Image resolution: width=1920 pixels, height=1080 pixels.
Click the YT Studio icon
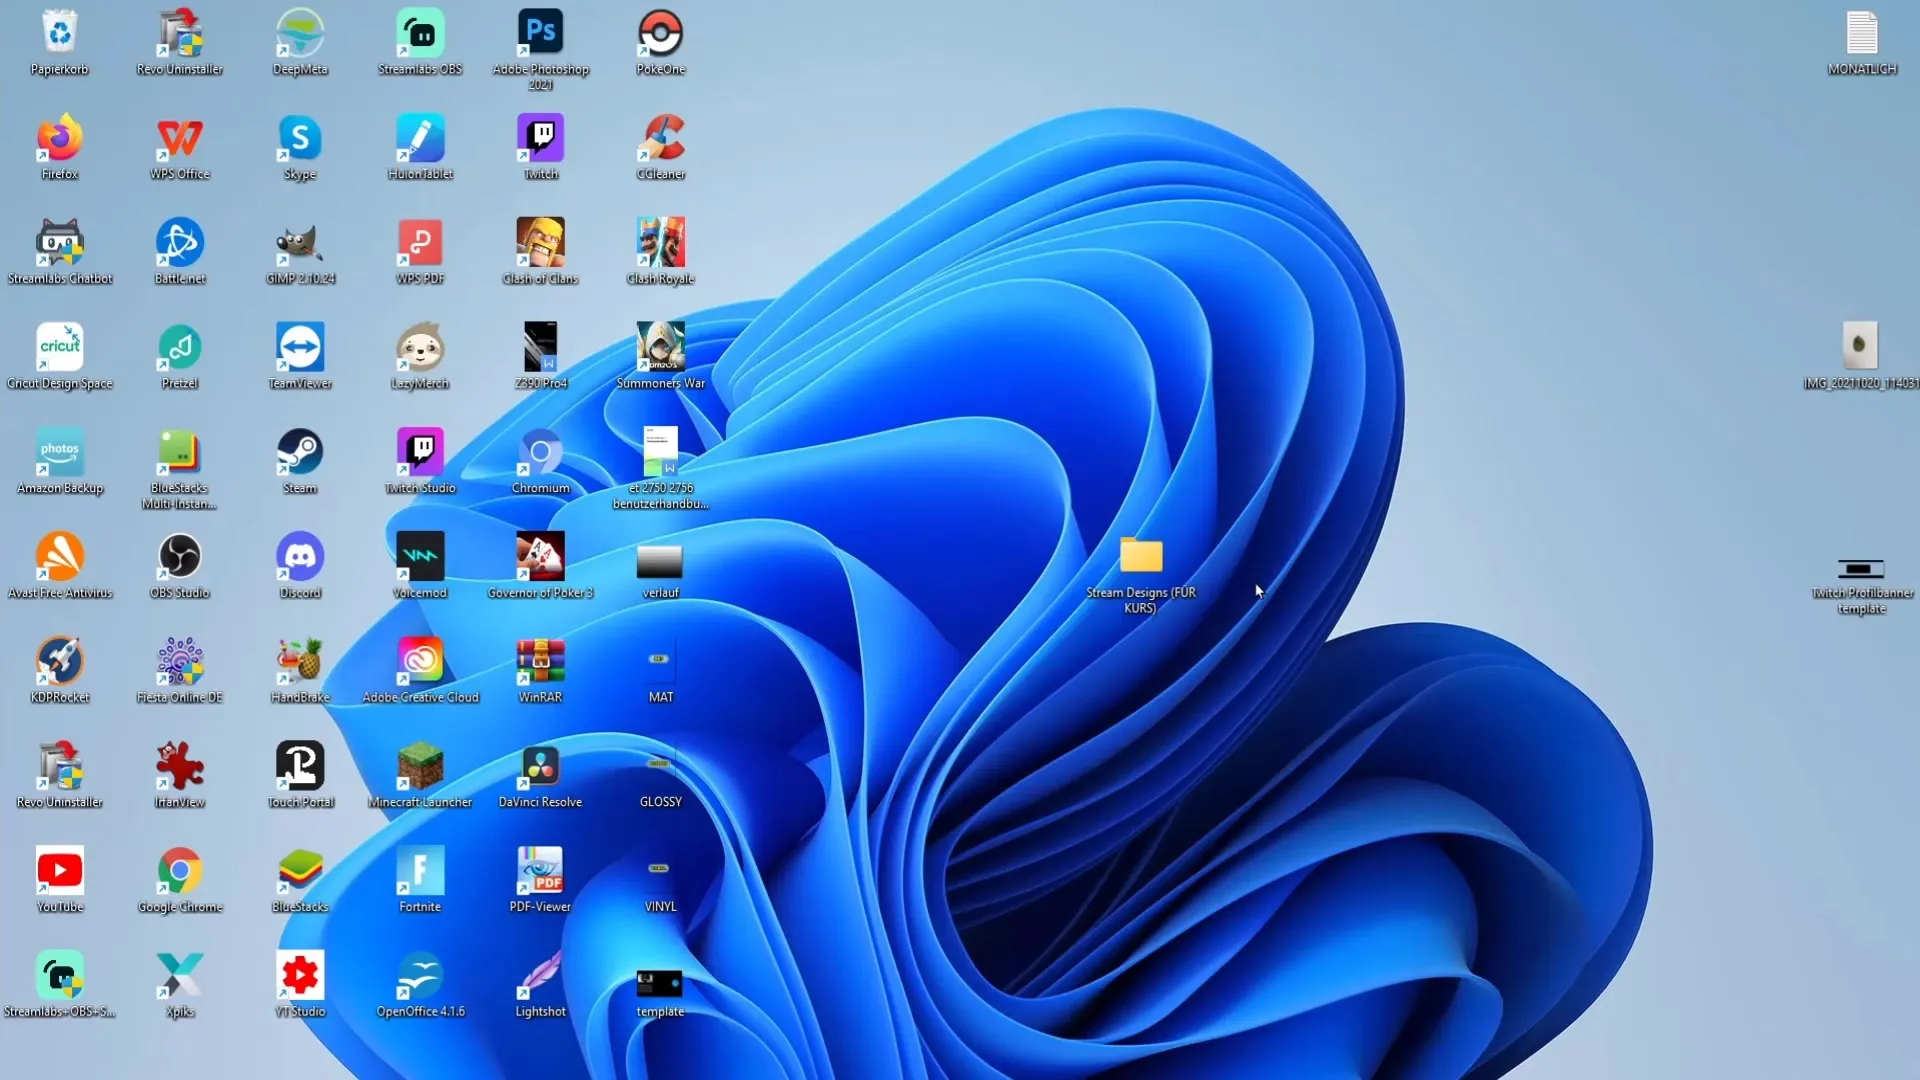[x=300, y=975]
